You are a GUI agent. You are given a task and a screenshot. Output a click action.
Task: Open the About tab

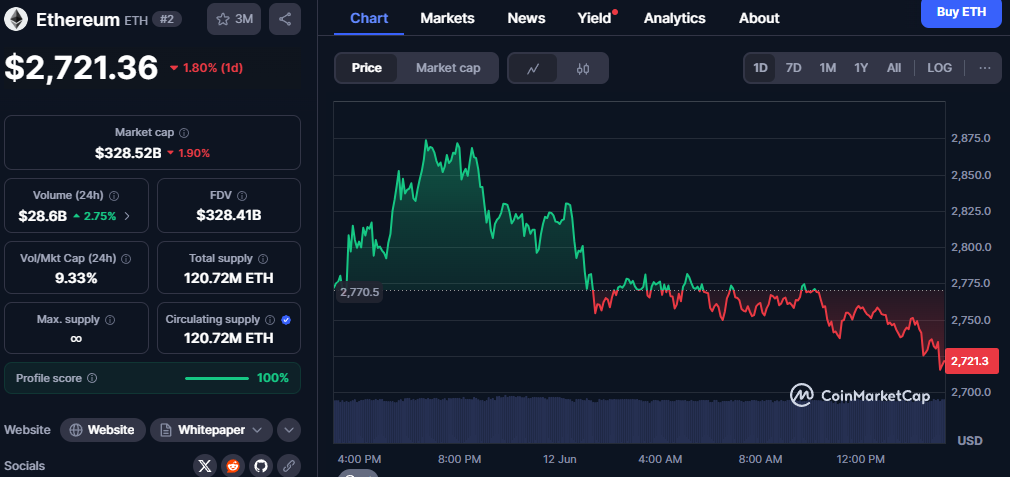pos(759,19)
